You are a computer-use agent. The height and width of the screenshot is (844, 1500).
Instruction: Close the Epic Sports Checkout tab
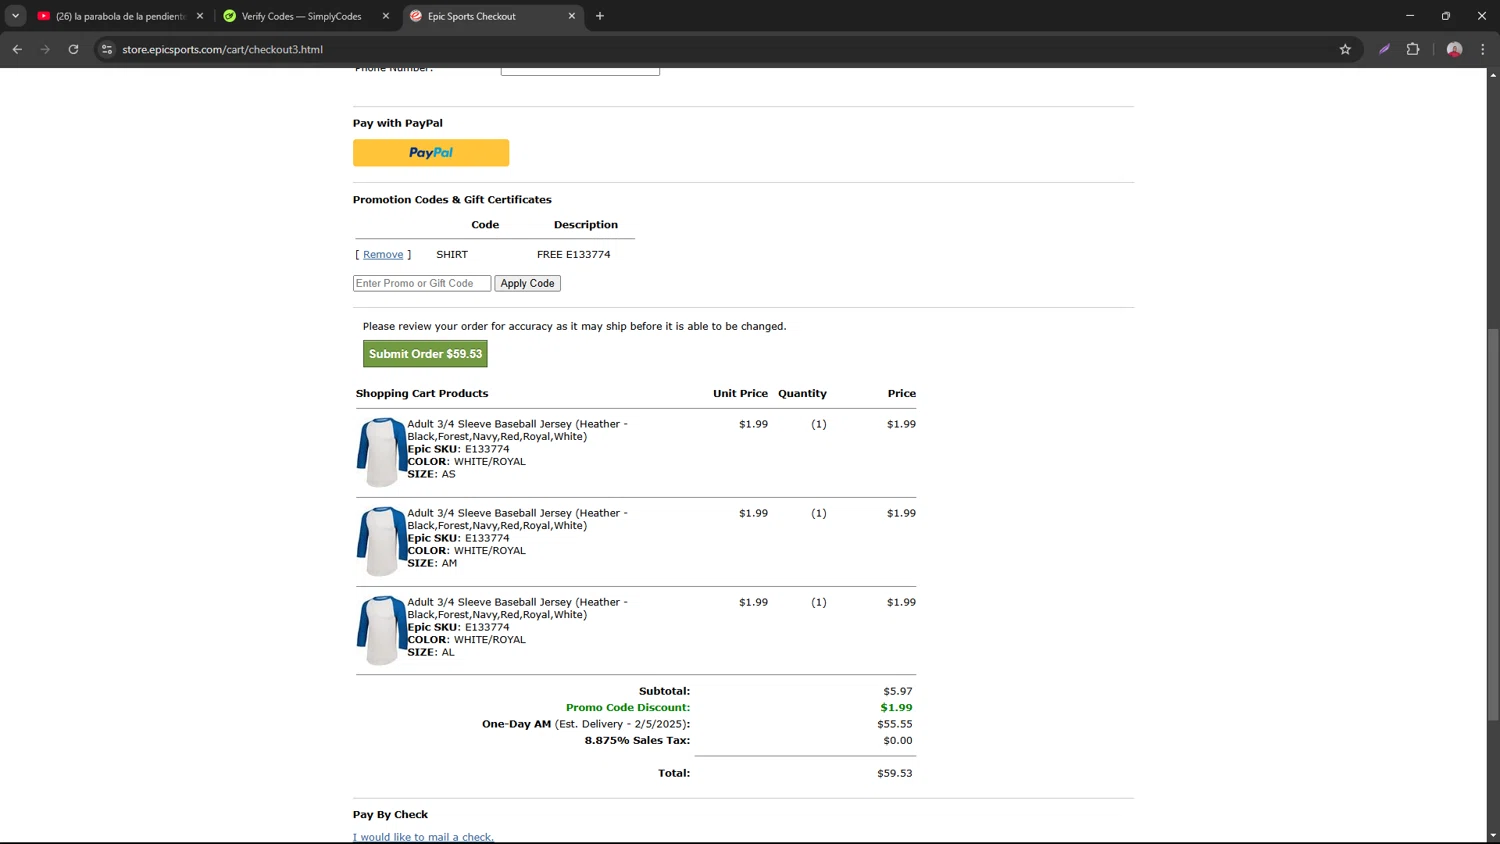572,16
